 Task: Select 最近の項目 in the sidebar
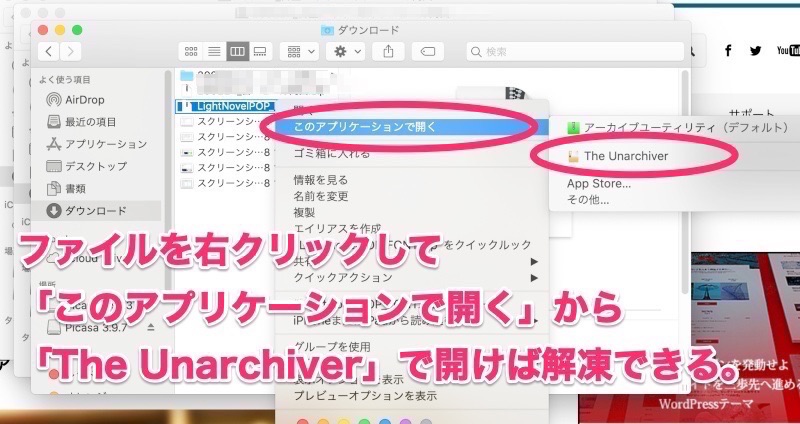tap(81, 122)
